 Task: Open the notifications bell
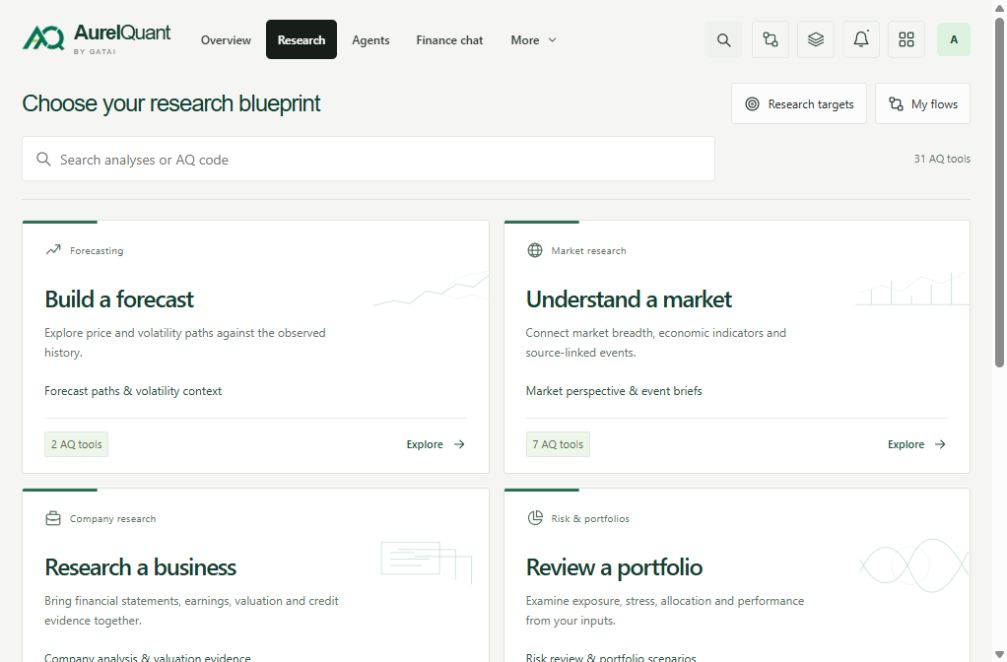coord(861,40)
